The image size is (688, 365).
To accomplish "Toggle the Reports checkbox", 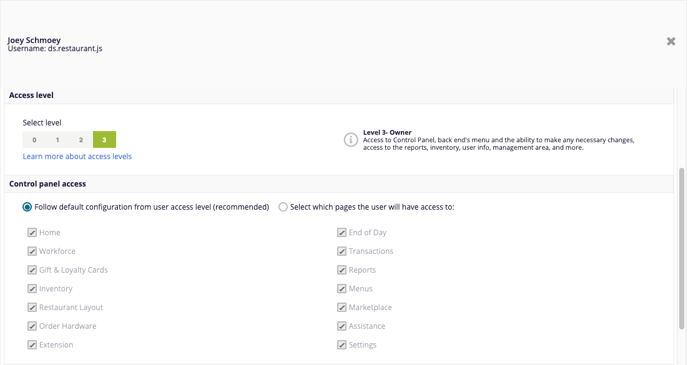I will [x=342, y=270].
